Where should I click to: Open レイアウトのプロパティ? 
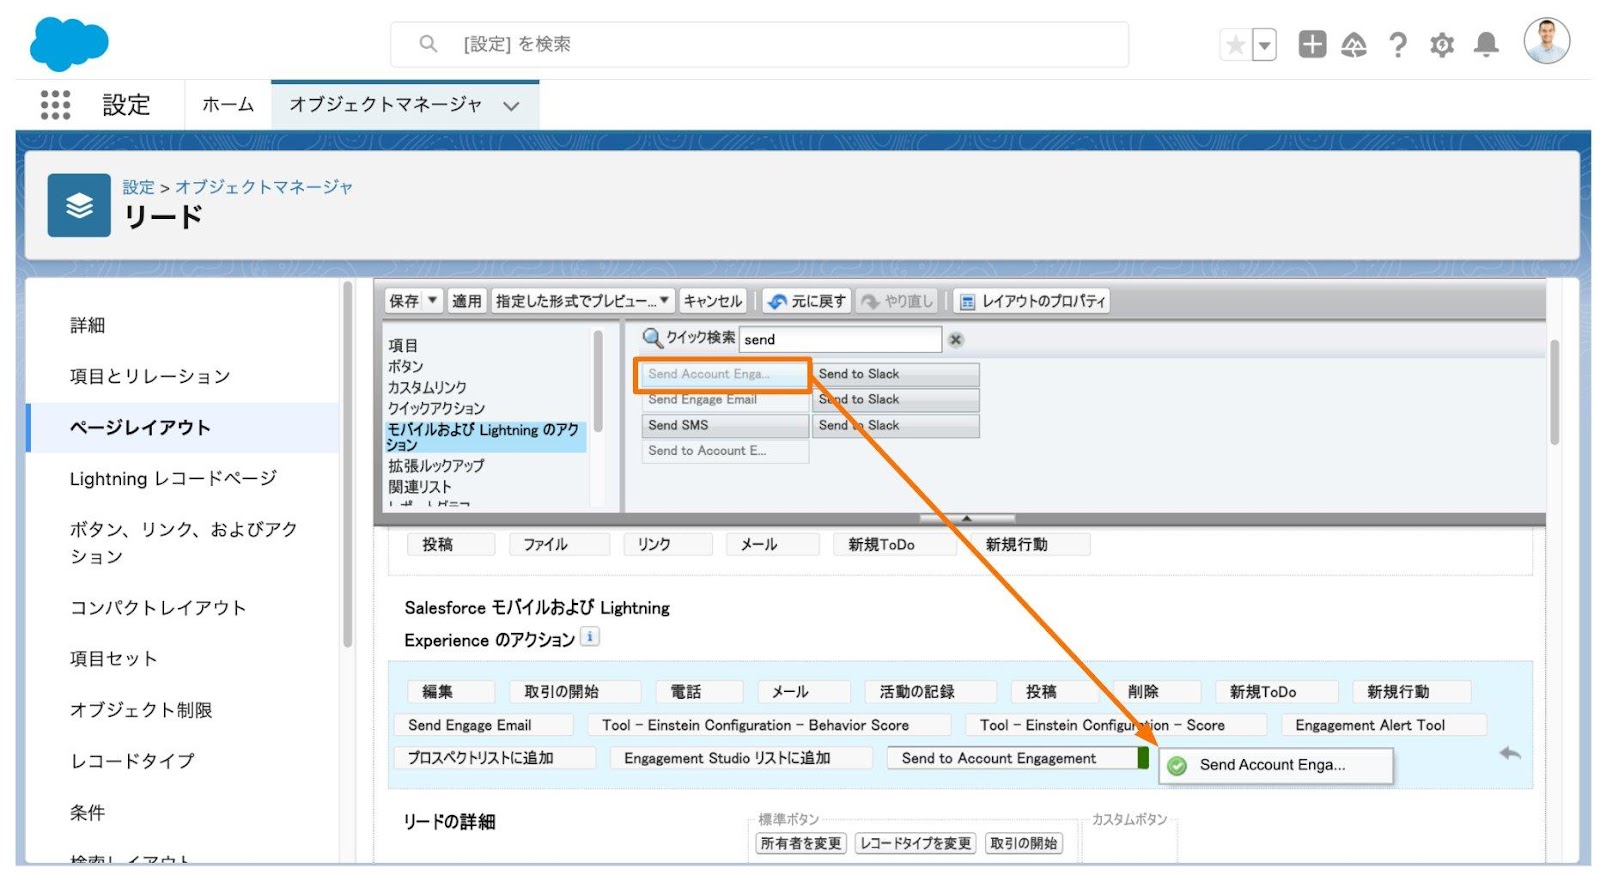(x=1032, y=301)
